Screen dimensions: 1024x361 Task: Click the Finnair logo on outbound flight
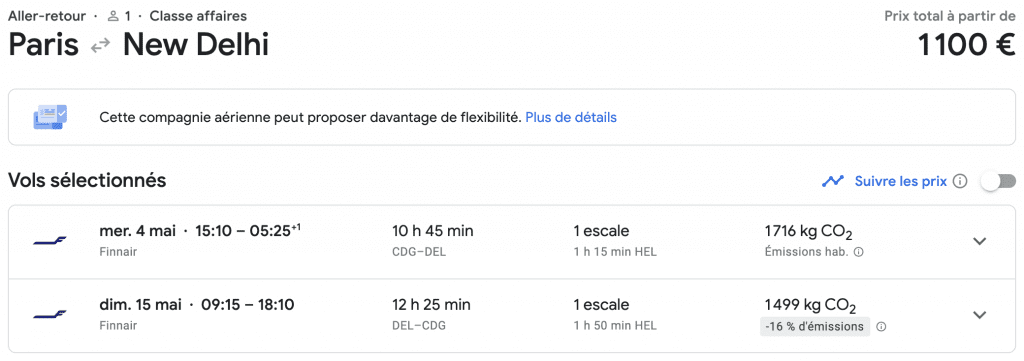click(x=50, y=242)
